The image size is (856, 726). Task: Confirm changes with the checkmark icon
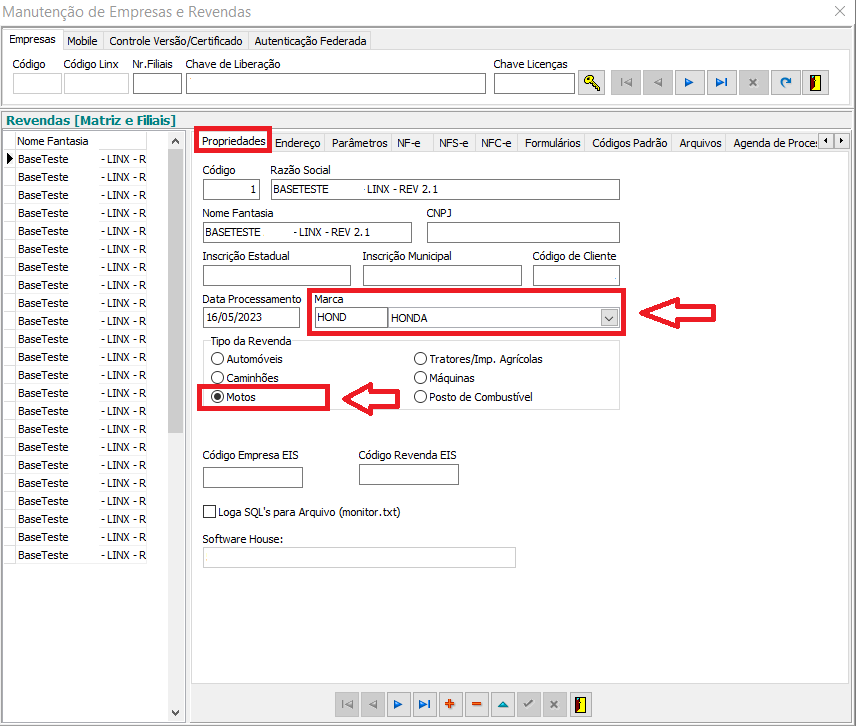[528, 704]
